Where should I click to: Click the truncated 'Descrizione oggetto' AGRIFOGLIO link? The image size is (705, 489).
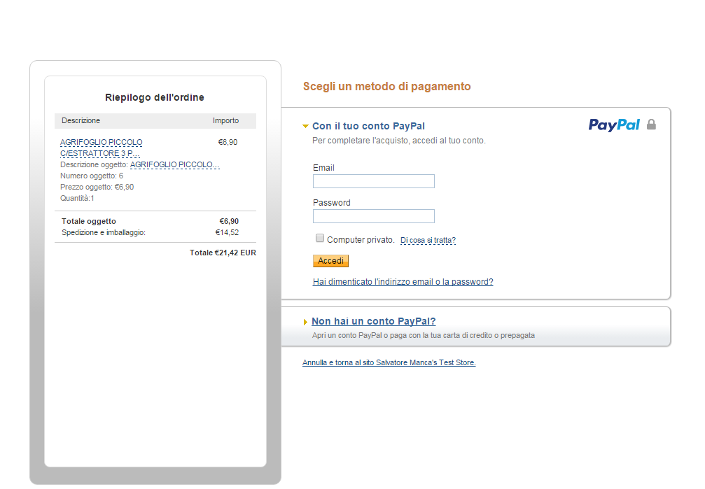tap(174, 164)
